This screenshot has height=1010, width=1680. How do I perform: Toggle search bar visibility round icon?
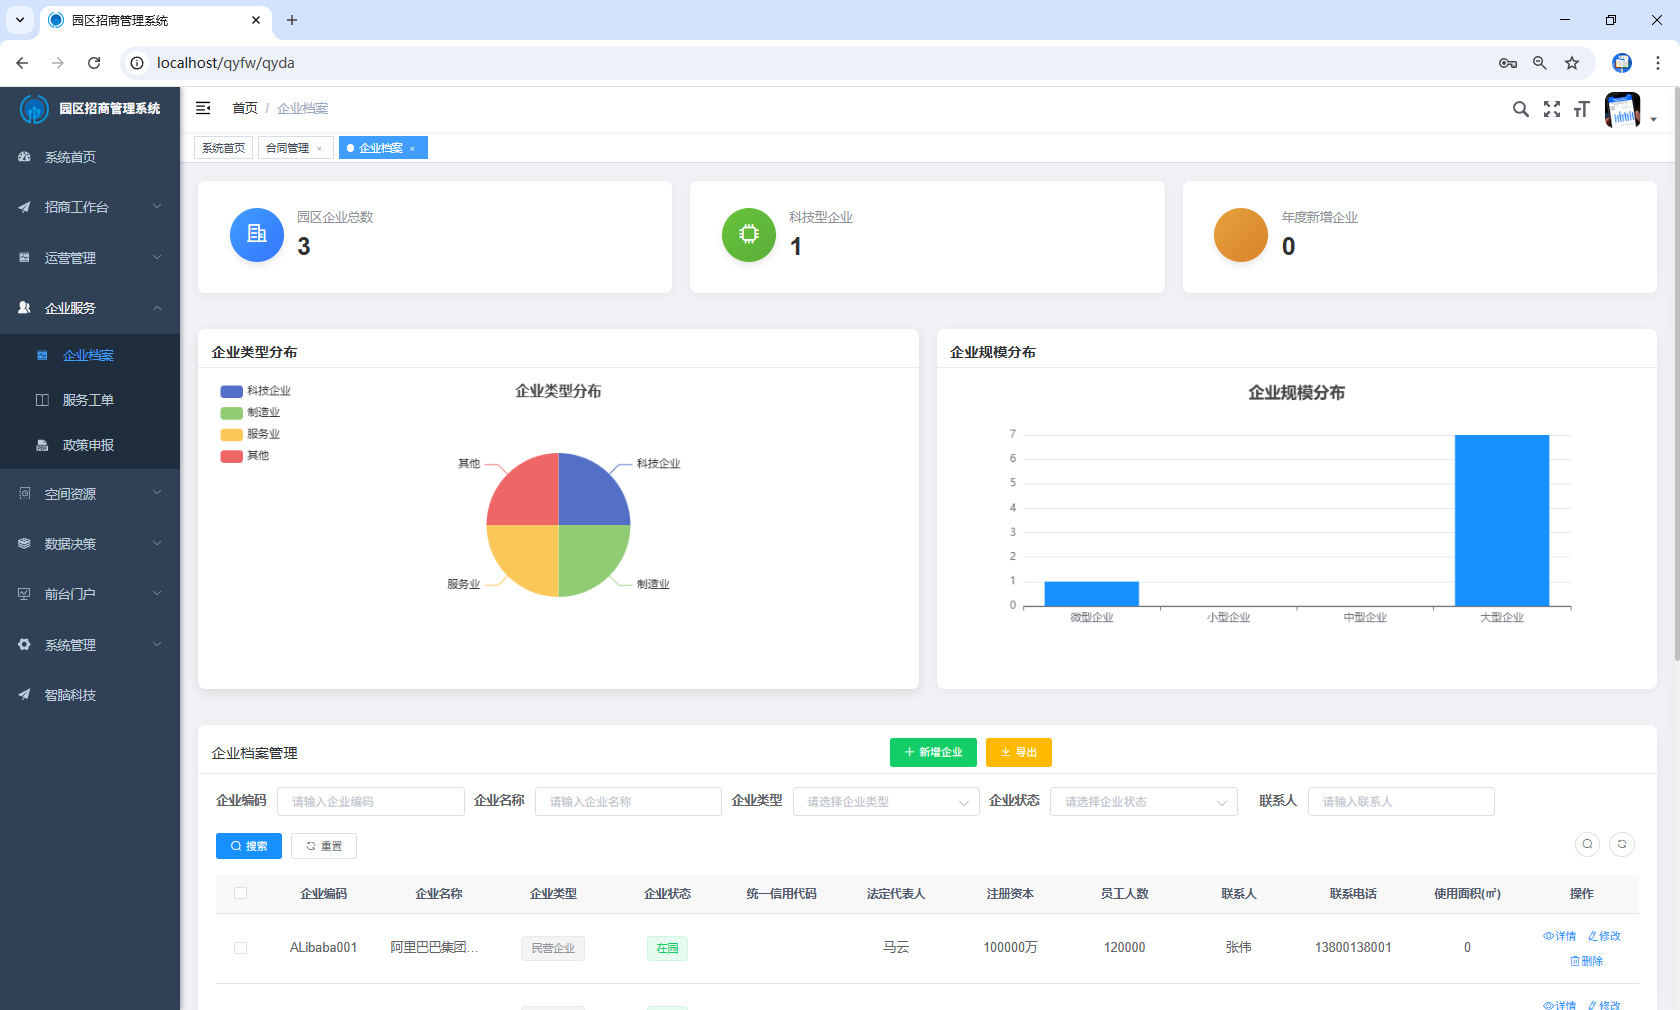point(1587,844)
